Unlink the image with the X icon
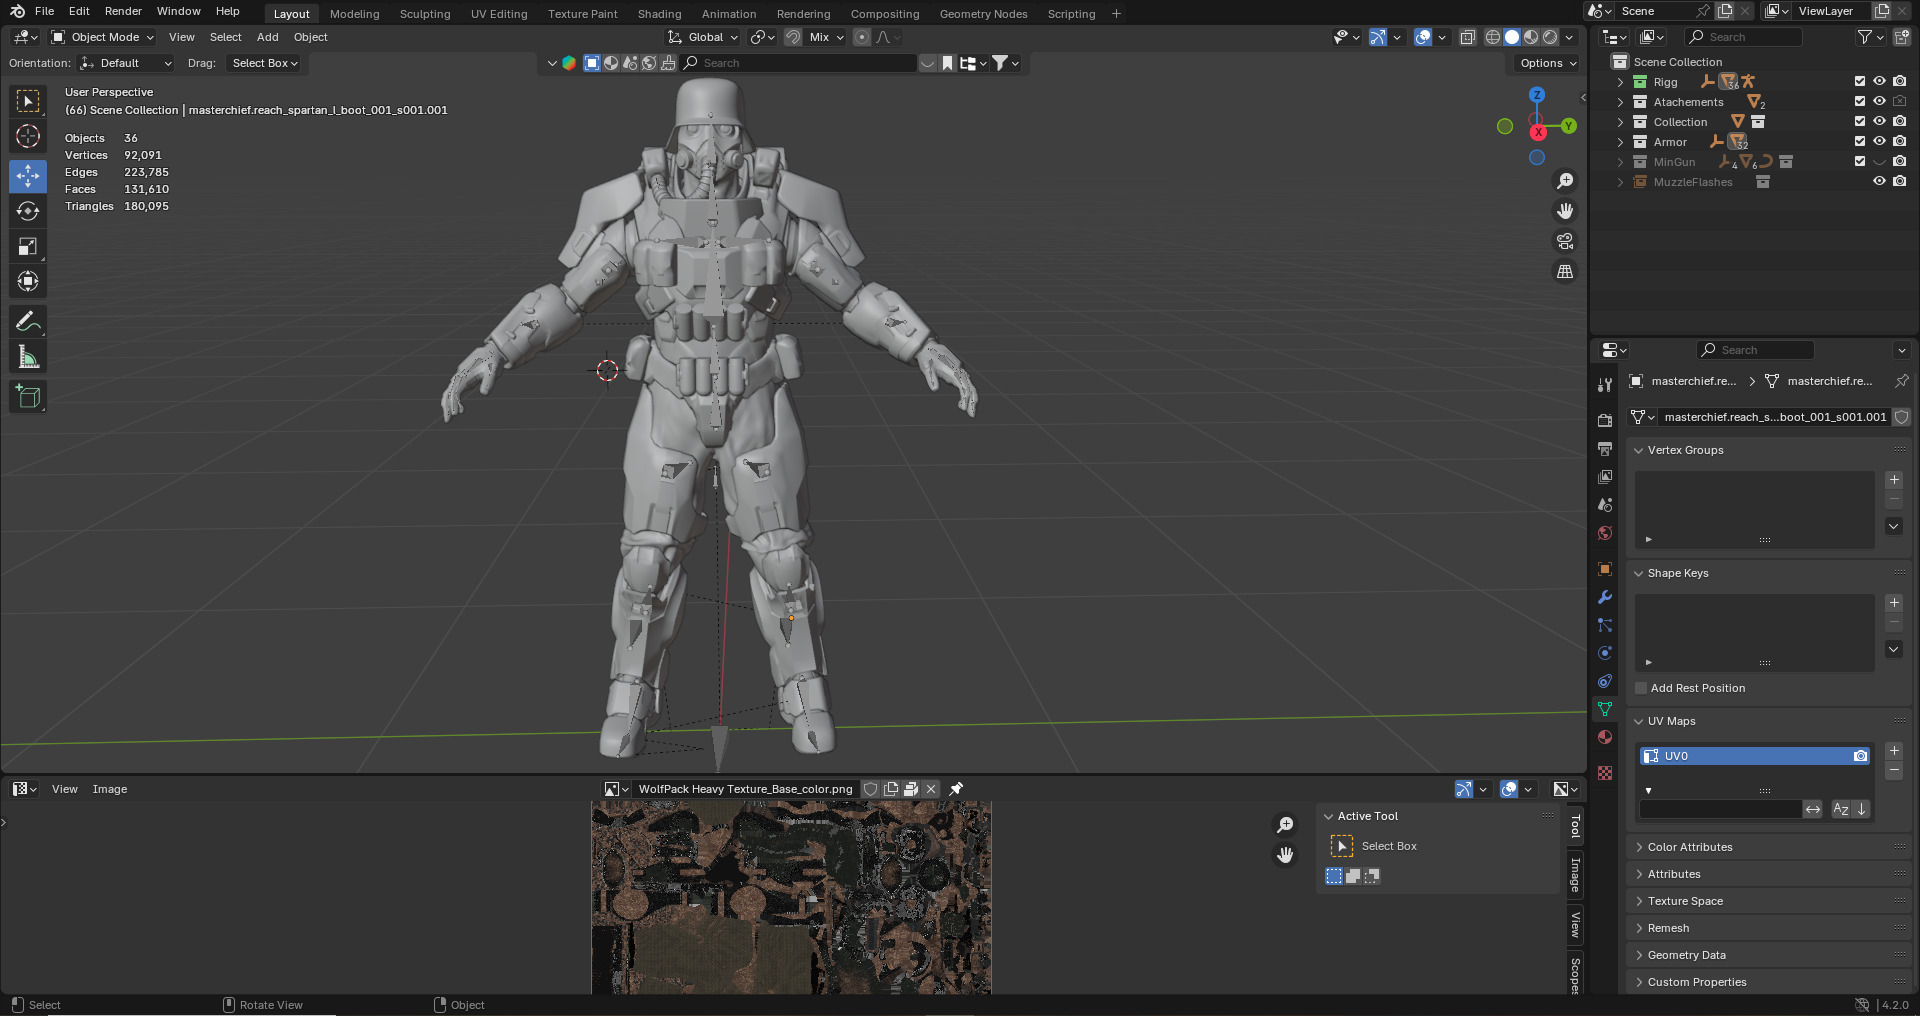This screenshot has height=1016, width=1920. pyautogui.click(x=931, y=789)
